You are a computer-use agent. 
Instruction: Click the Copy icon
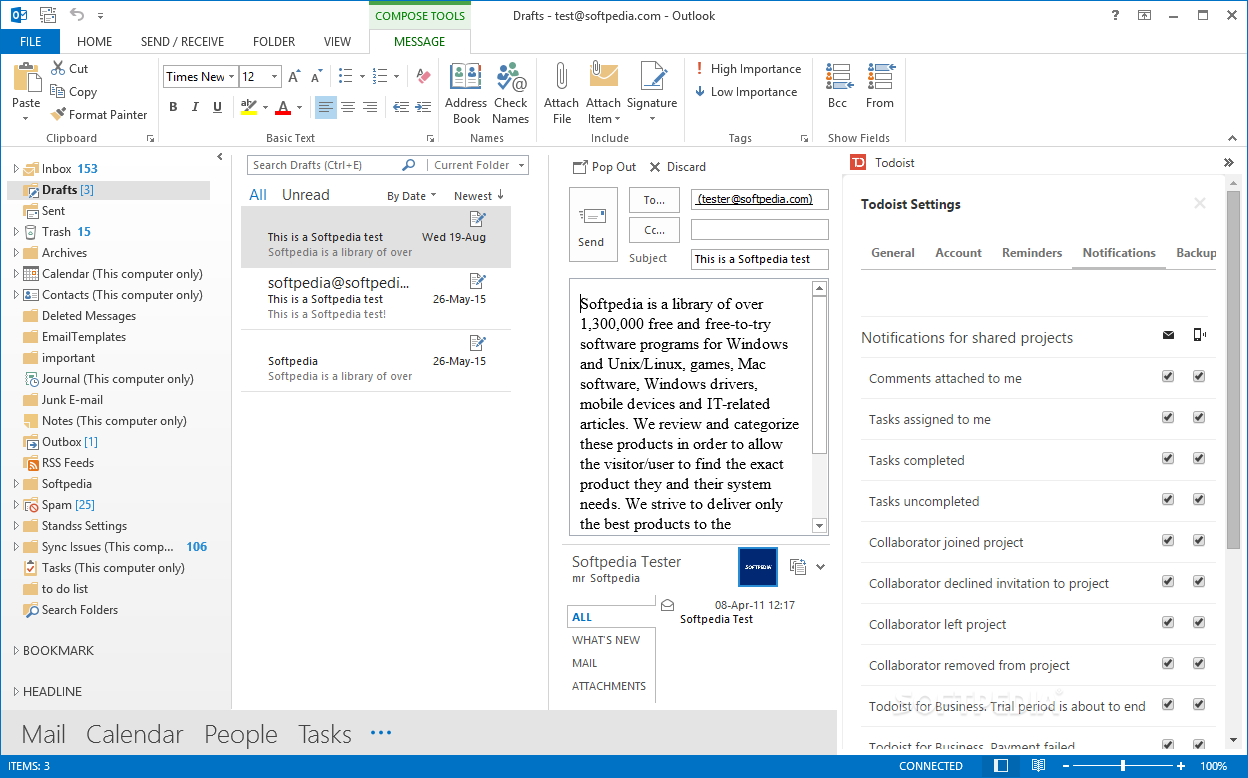58,91
